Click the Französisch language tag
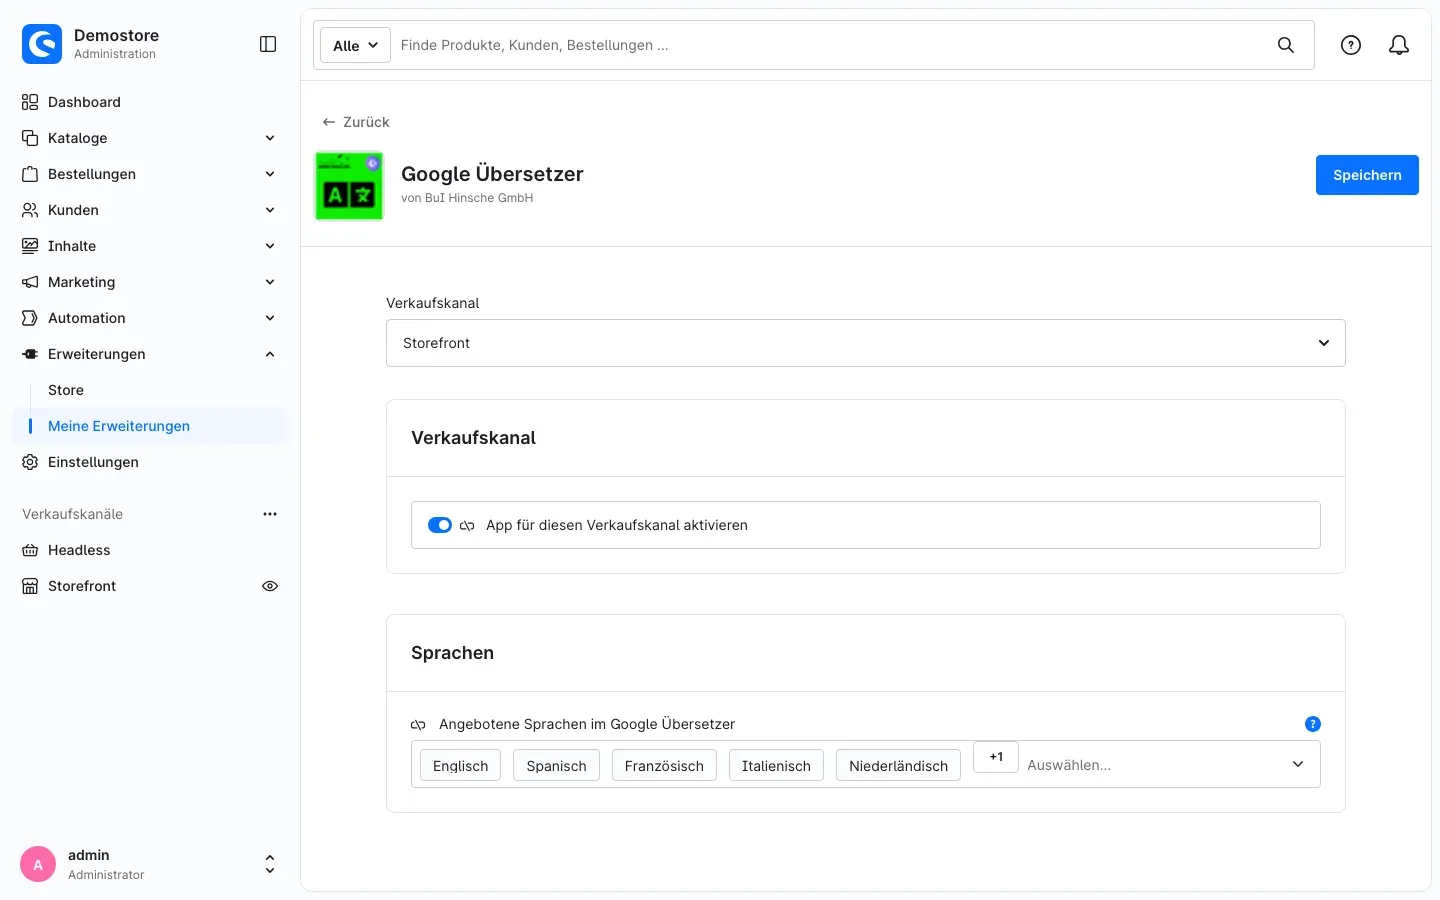 (x=664, y=766)
